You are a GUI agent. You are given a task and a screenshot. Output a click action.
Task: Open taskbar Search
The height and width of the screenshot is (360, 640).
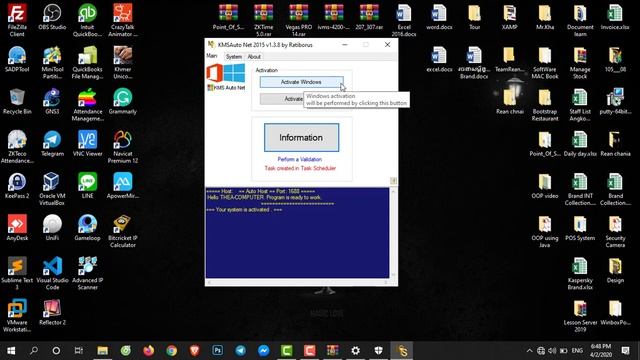[x=34, y=351]
